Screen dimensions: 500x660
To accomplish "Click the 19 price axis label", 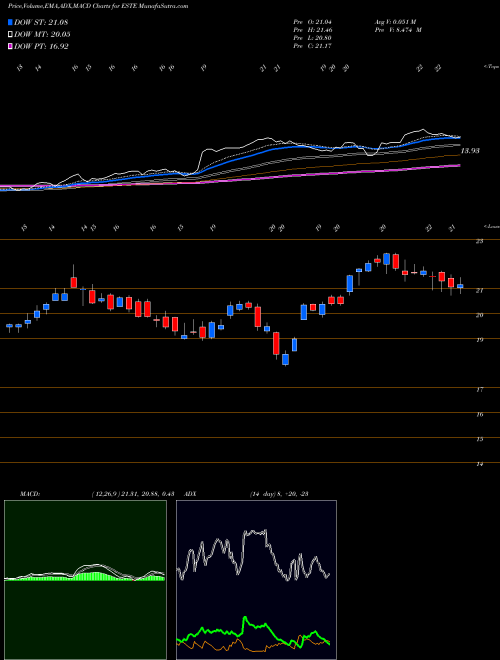I will click(480, 340).
